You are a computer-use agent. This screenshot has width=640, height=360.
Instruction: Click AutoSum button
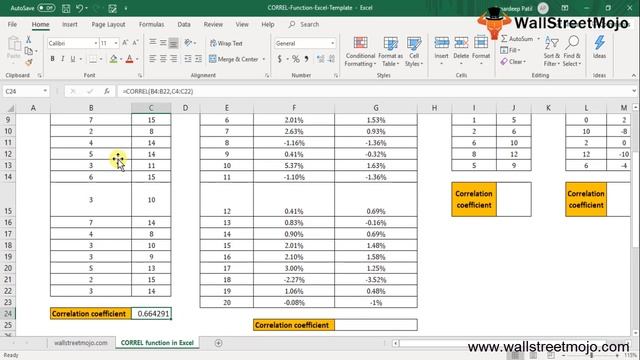pos(517,39)
